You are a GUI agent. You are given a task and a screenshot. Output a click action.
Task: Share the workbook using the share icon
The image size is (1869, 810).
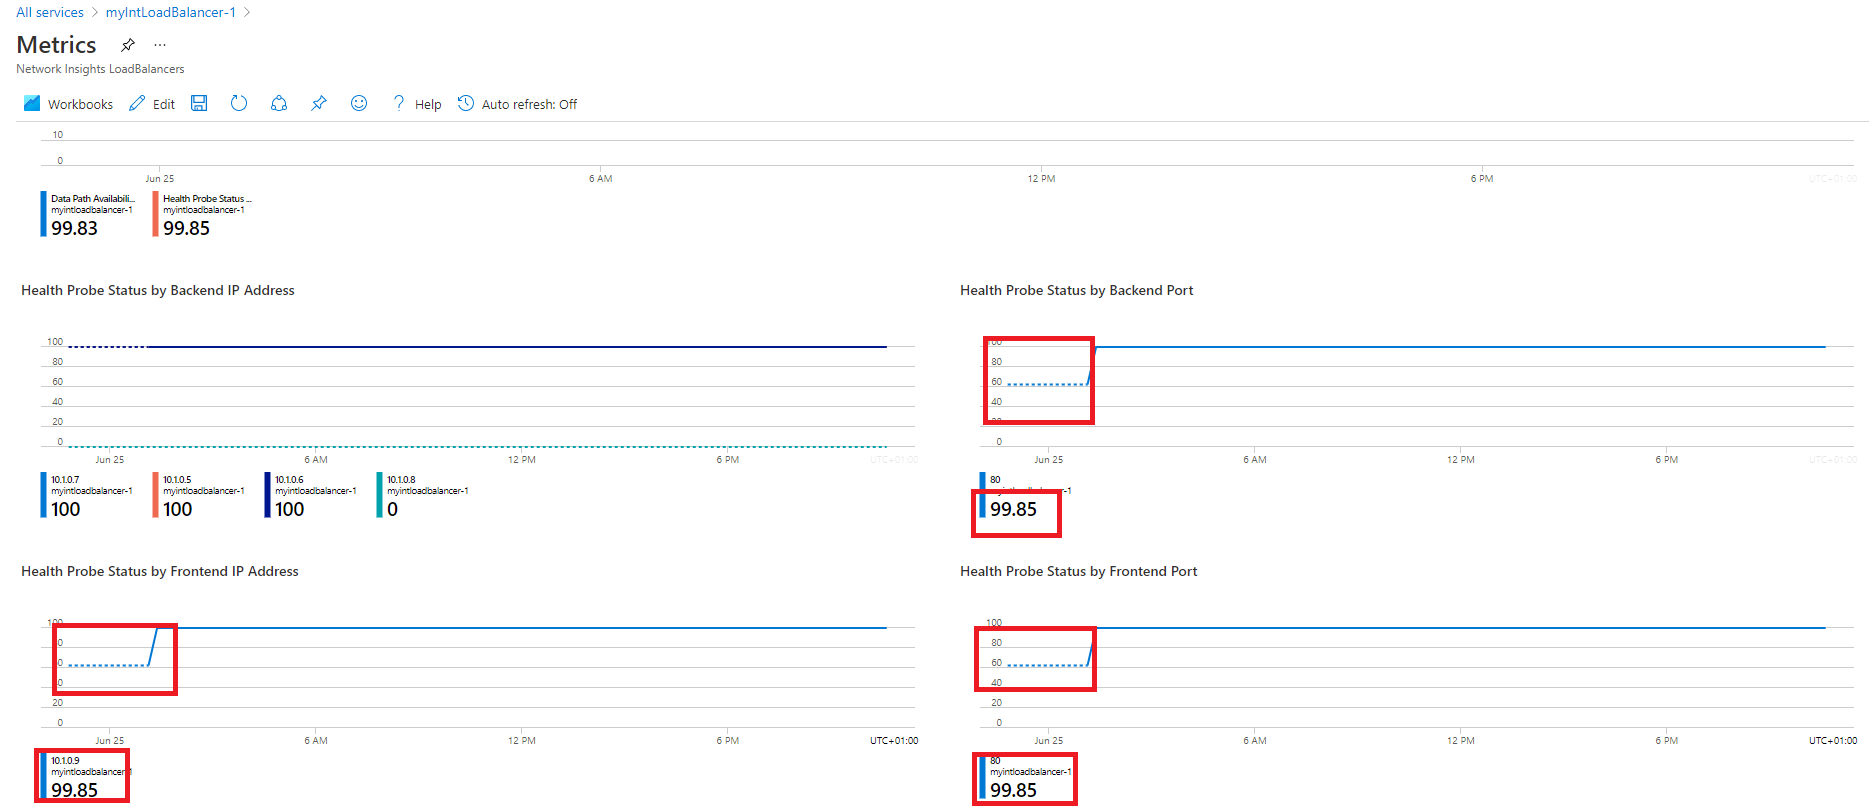coord(279,103)
